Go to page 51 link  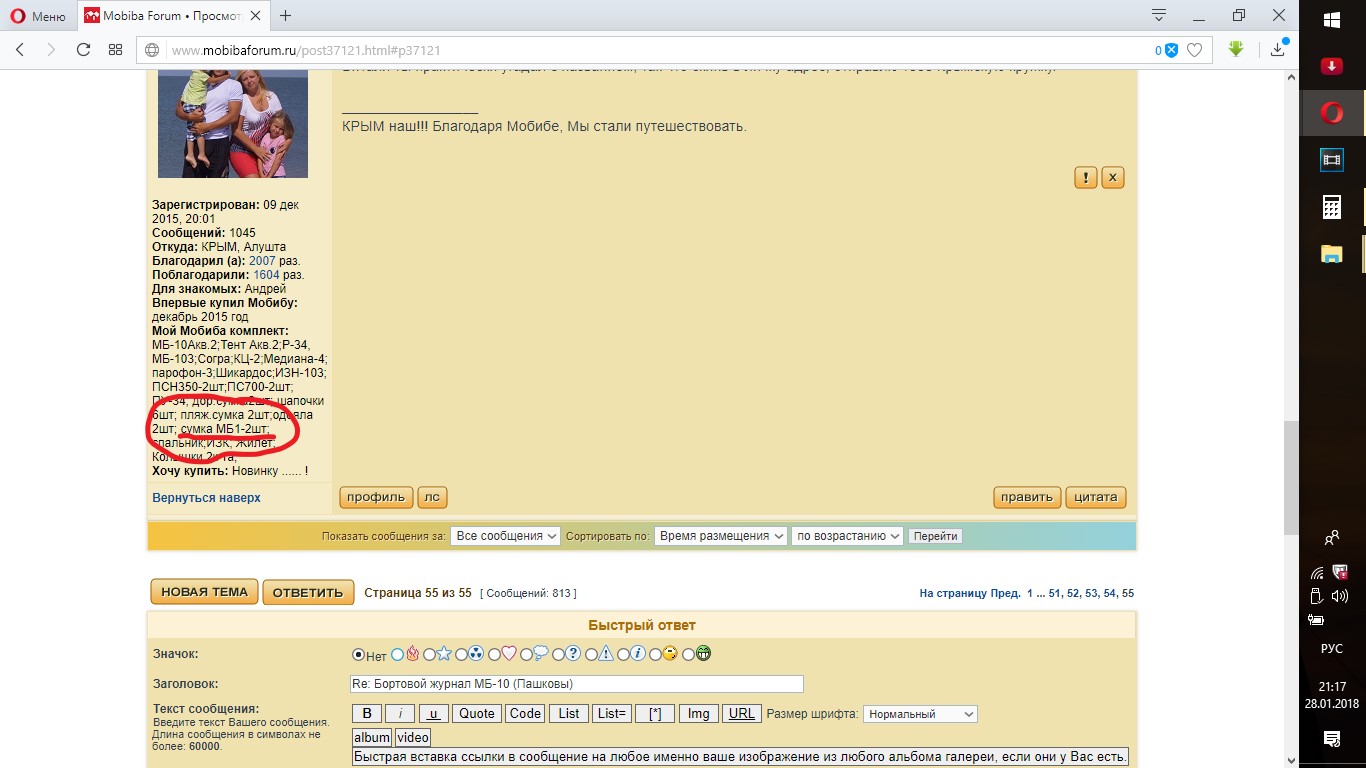click(x=1055, y=593)
